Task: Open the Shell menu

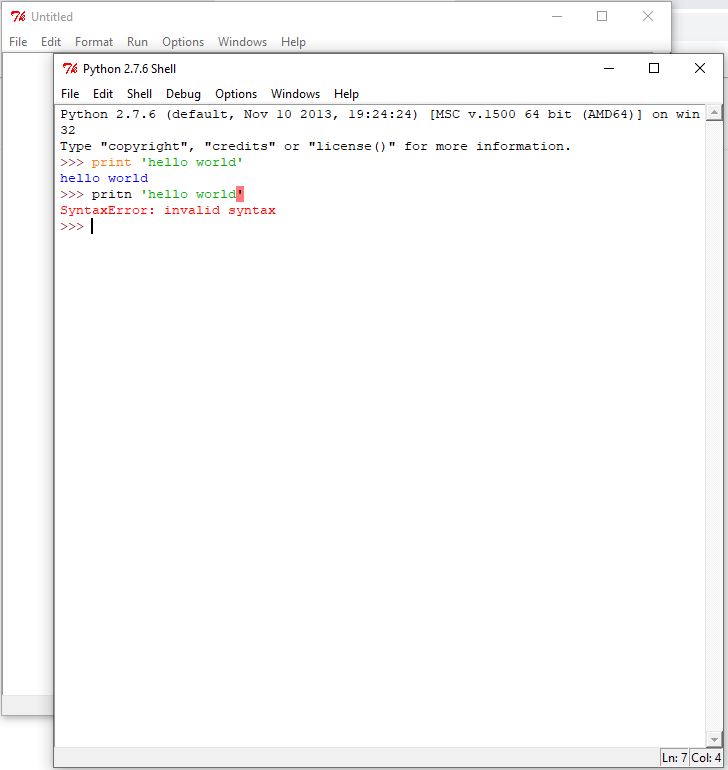Action: (x=139, y=94)
